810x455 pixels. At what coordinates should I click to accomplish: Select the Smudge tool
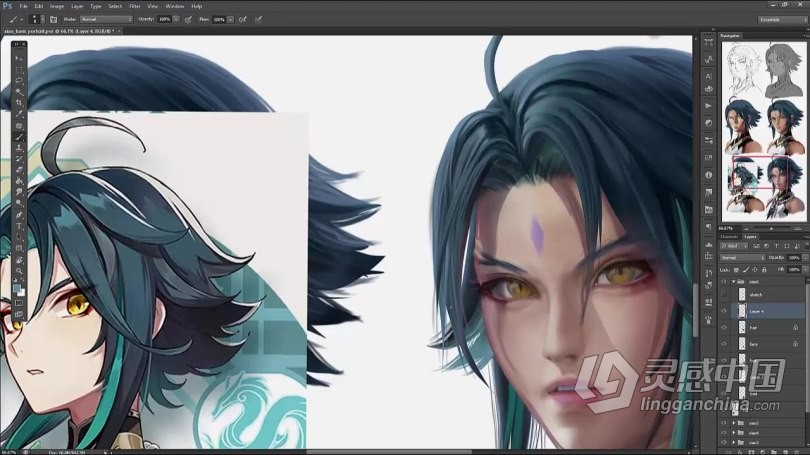pyautogui.click(x=19, y=192)
